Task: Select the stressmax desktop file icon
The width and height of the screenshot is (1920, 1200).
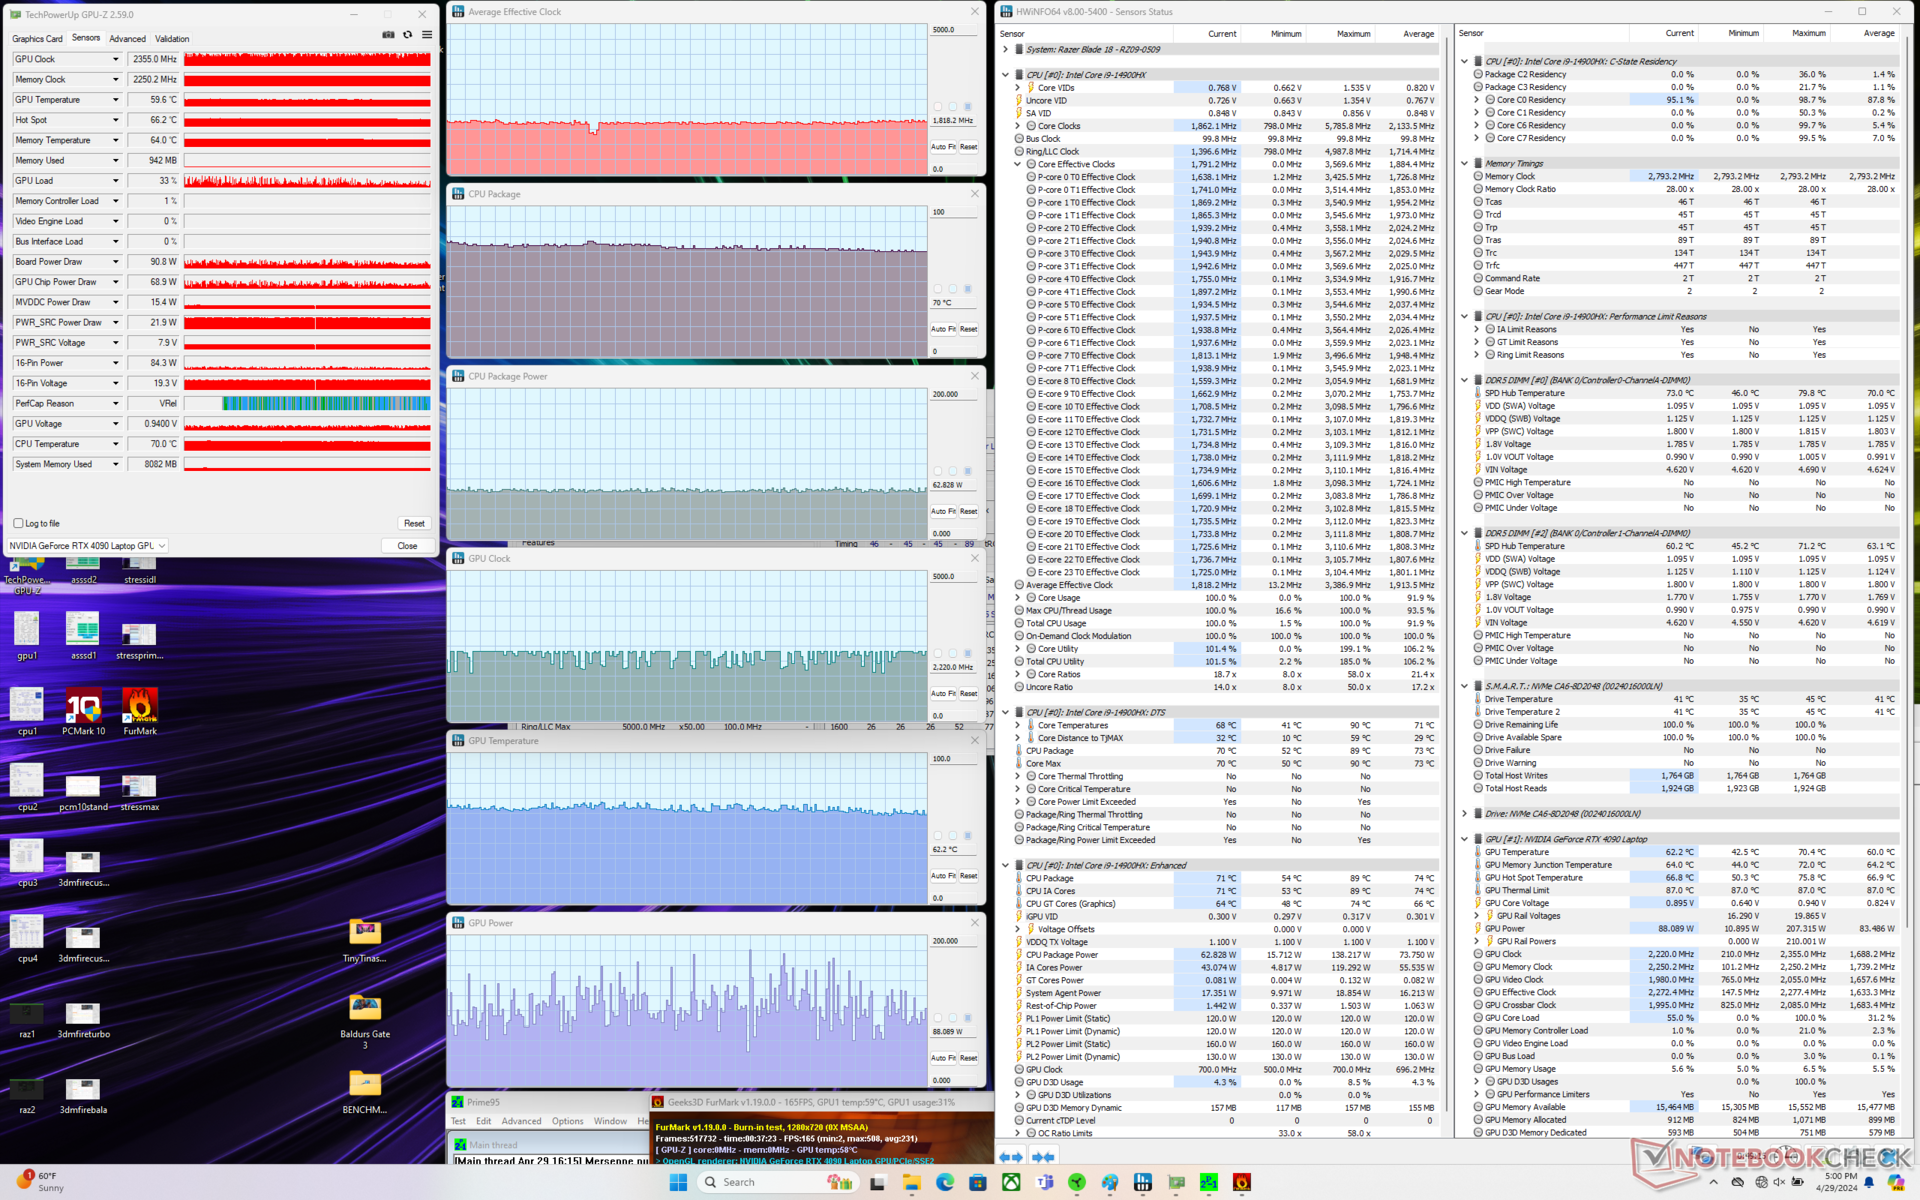Action: (x=140, y=792)
